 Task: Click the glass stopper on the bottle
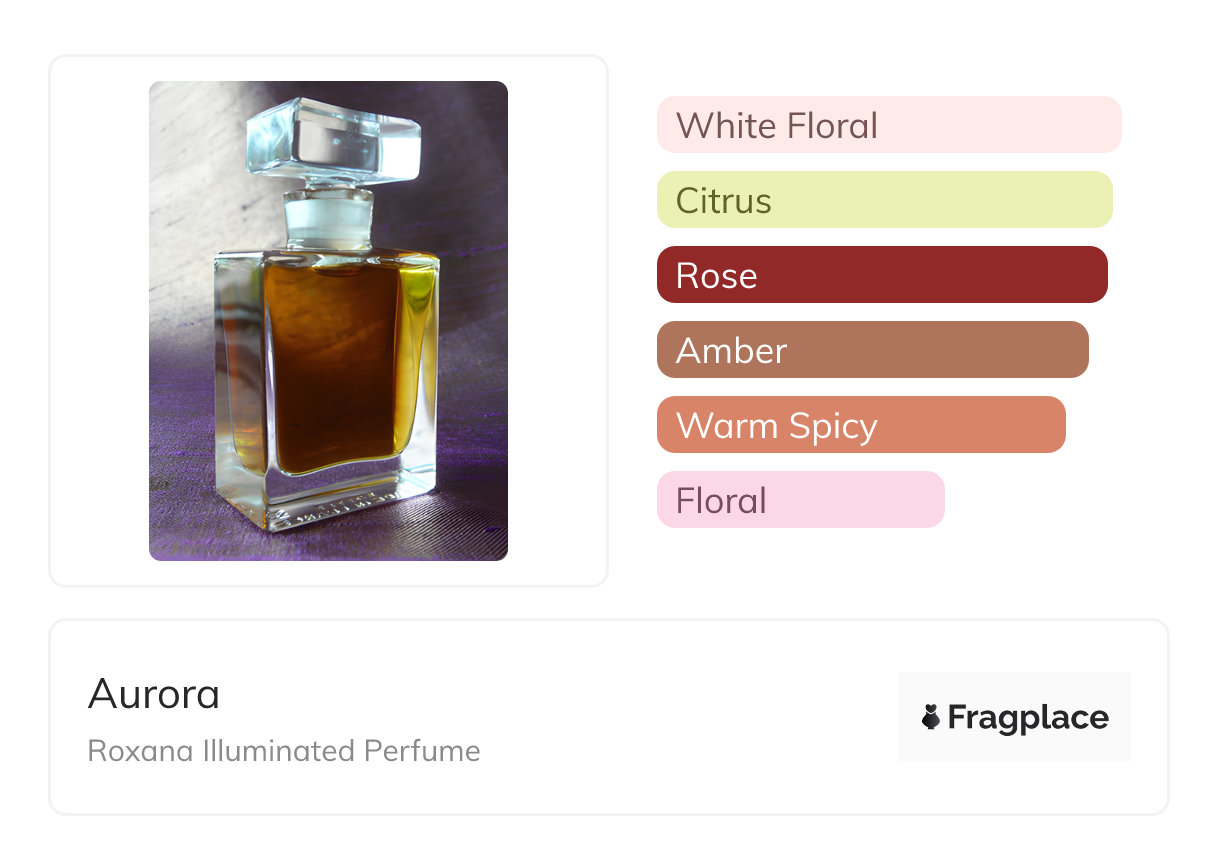click(x=333, y=140)
